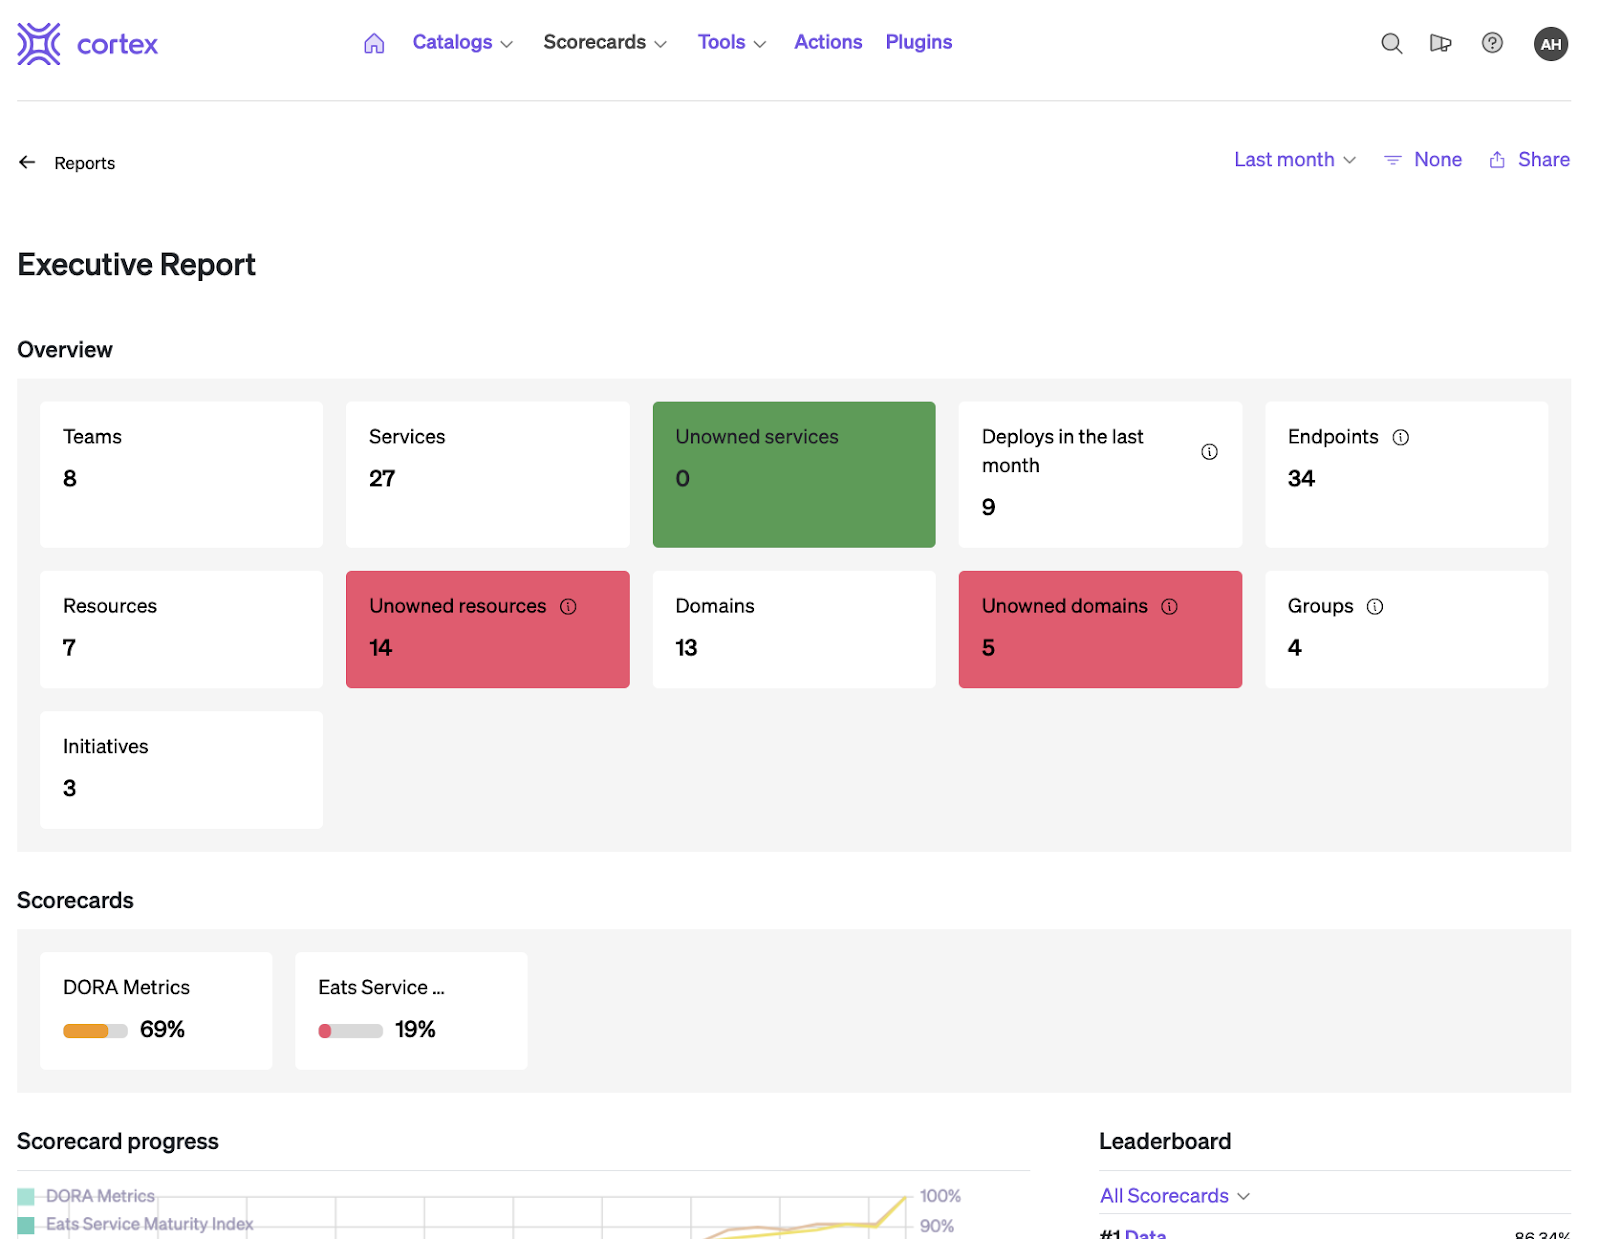Open the DORA Metrics 69% progress bar
Image resolution: width=1600 pixels, height=1239 pixels.
(x=95, y=1031)
